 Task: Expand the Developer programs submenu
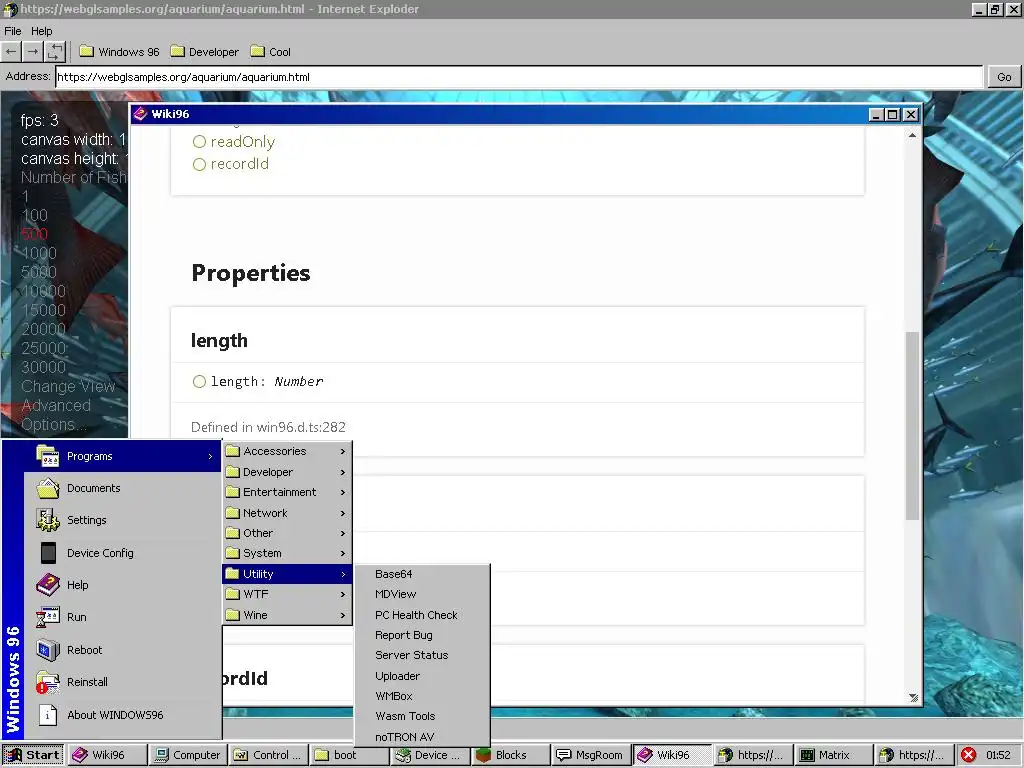287,472
